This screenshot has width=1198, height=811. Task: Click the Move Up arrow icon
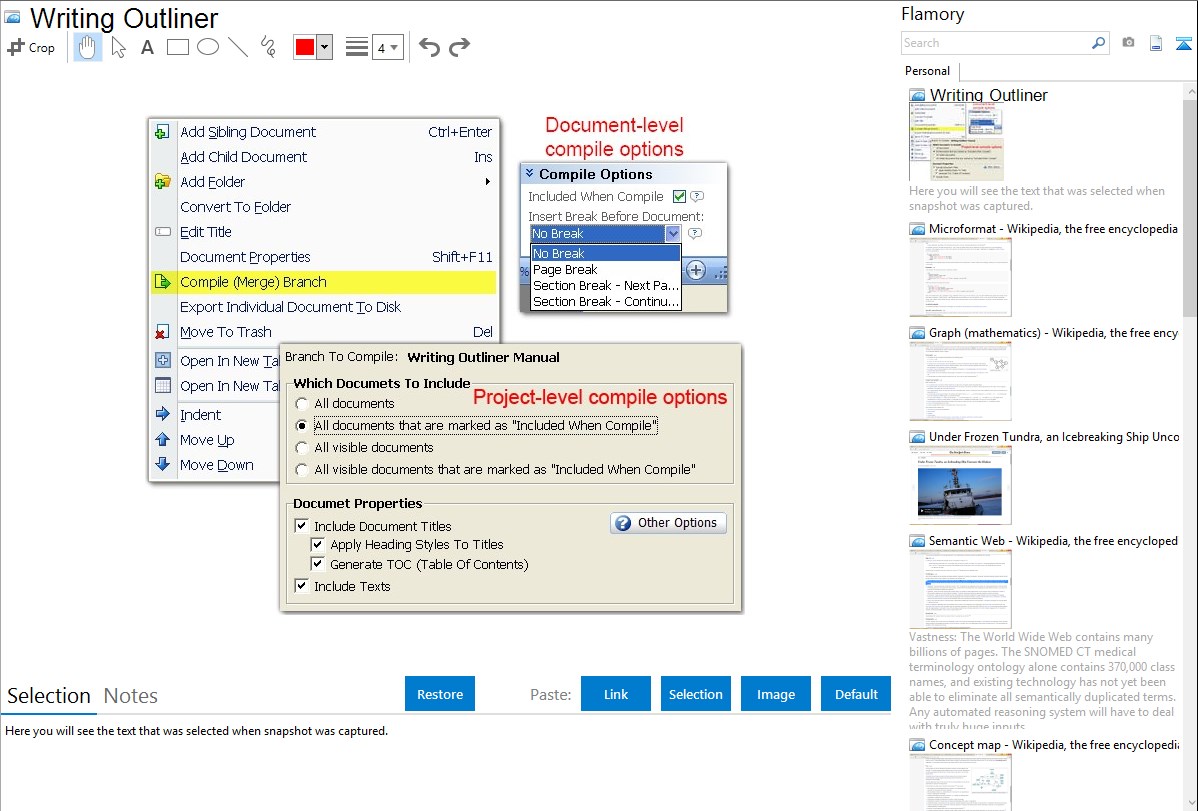[x=163, y=440]
